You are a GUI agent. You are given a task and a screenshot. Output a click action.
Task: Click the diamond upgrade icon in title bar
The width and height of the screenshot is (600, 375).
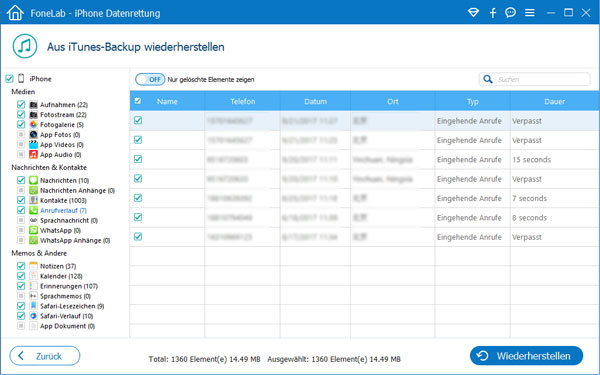[x=473, y=13]
